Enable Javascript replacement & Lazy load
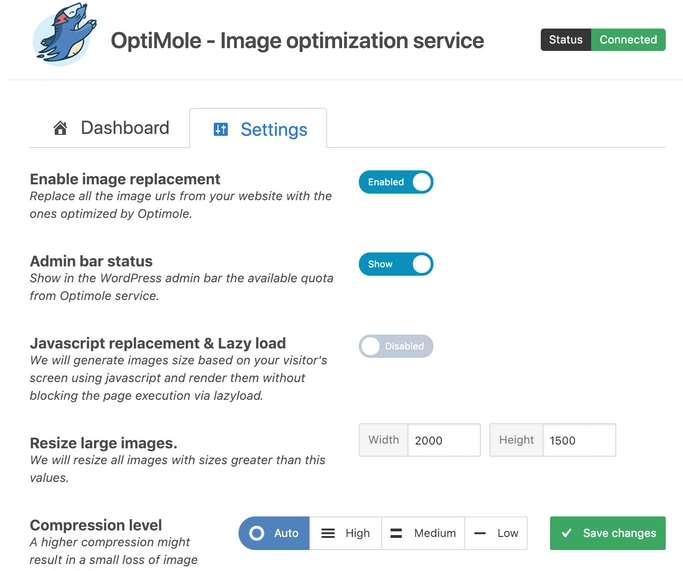The width and height of the screenshot is (683, 571). click(x=396, y=346)
